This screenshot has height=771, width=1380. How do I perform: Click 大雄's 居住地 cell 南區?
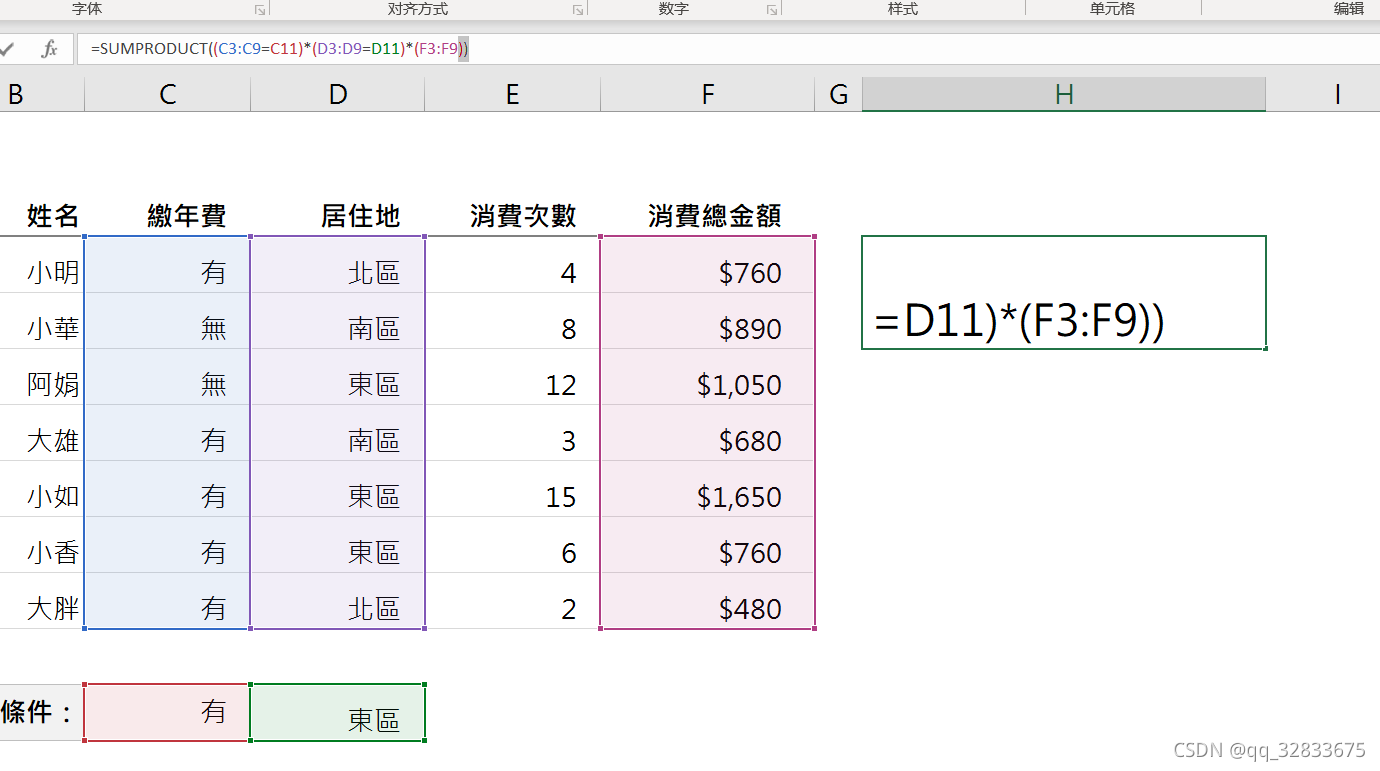[338, 433]
